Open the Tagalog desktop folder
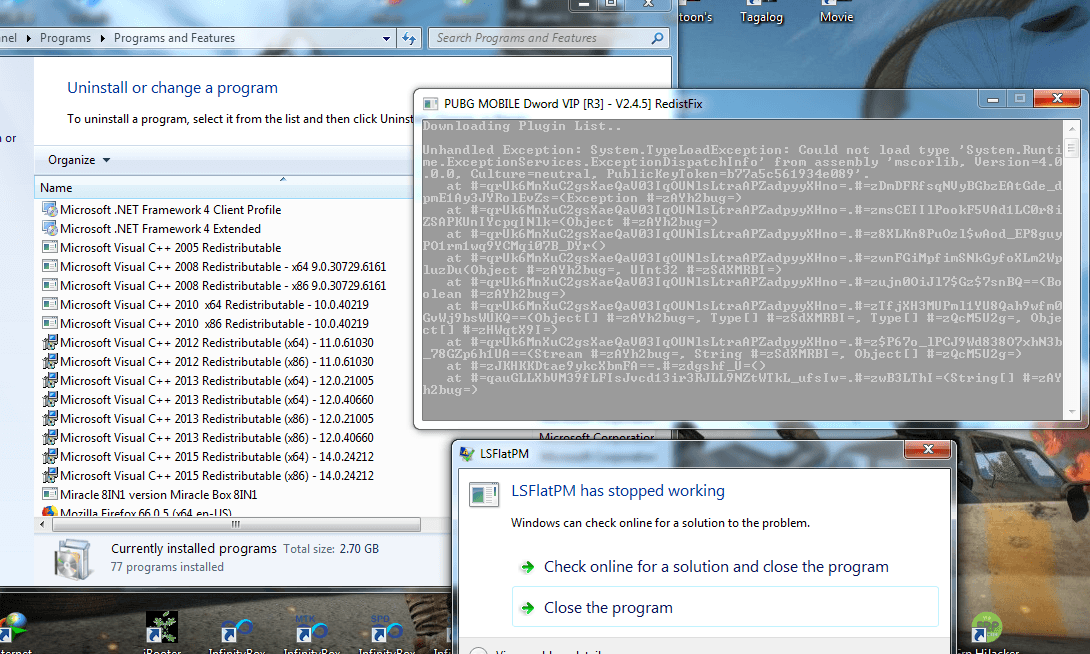1090x654 pixels. (x=761, y=13)
